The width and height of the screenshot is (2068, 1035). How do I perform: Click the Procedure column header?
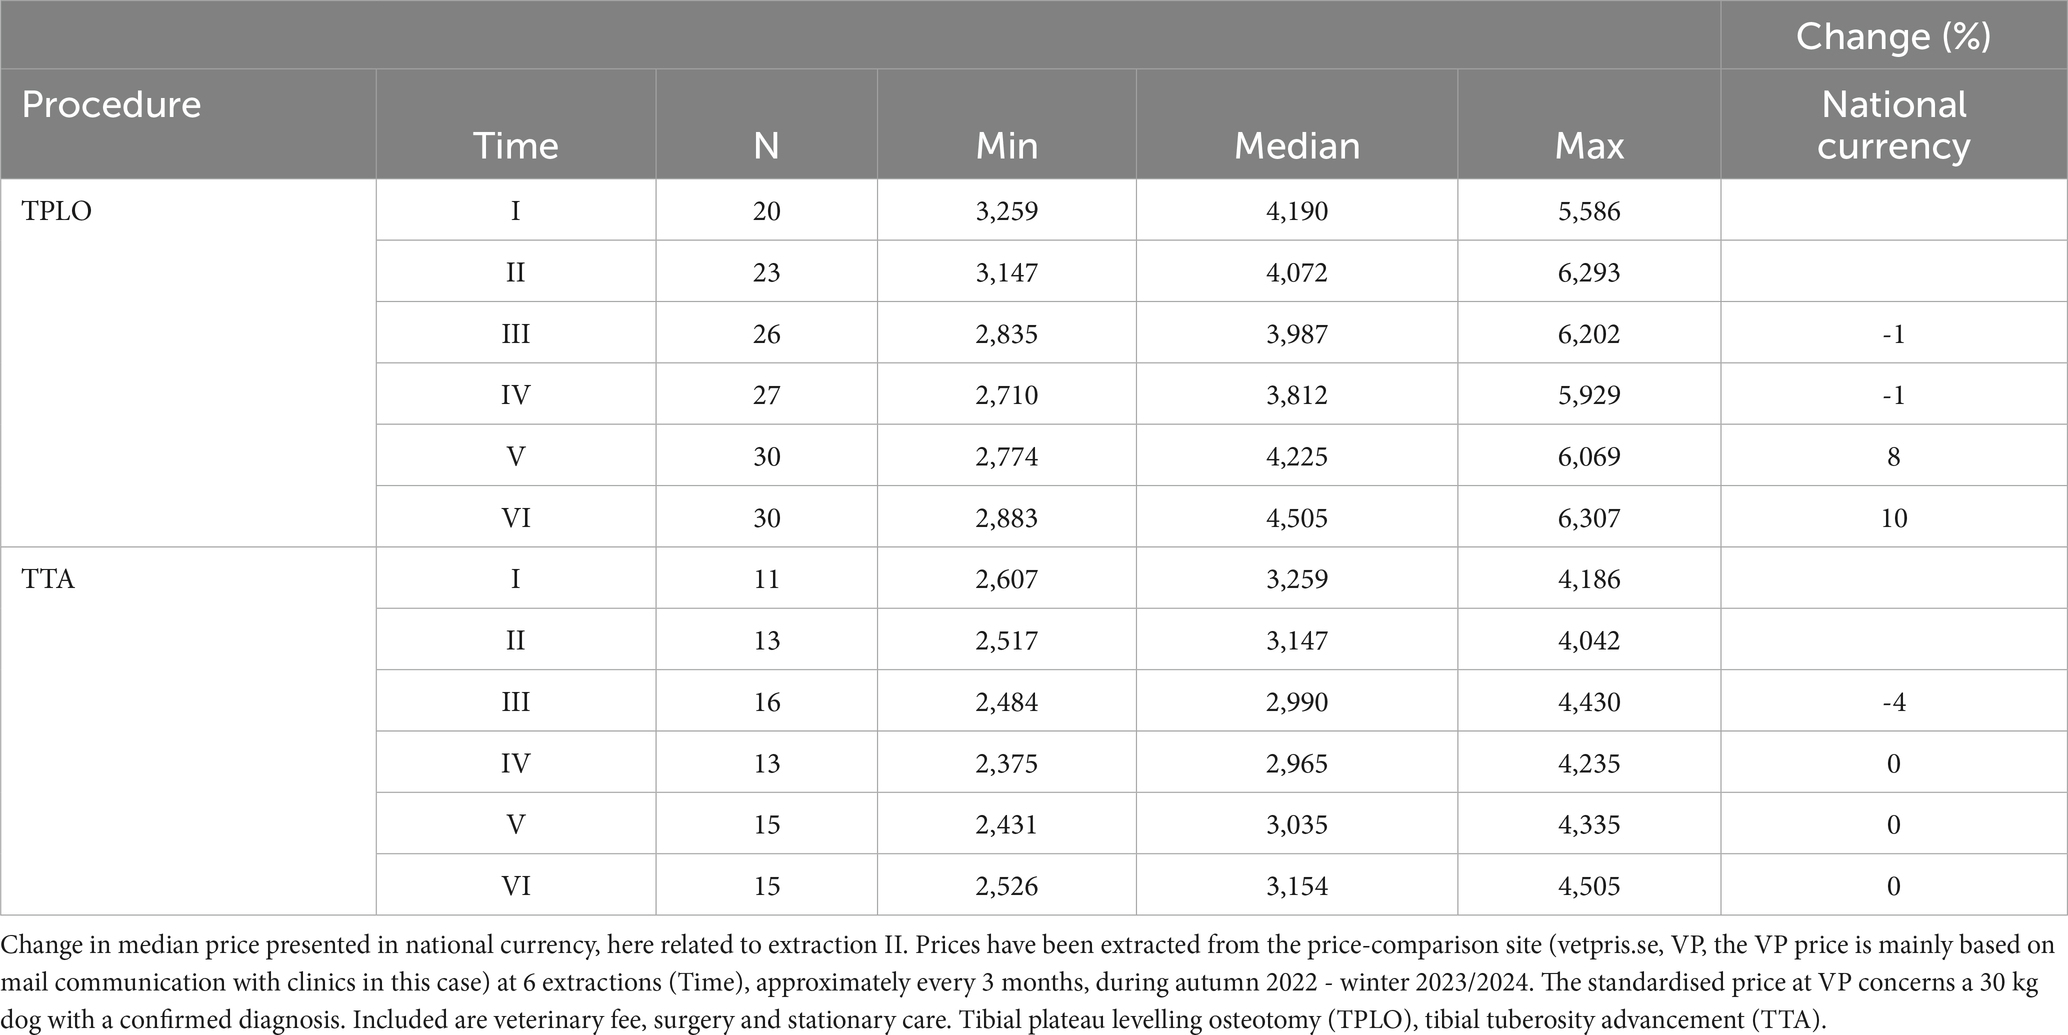point(111,105)
